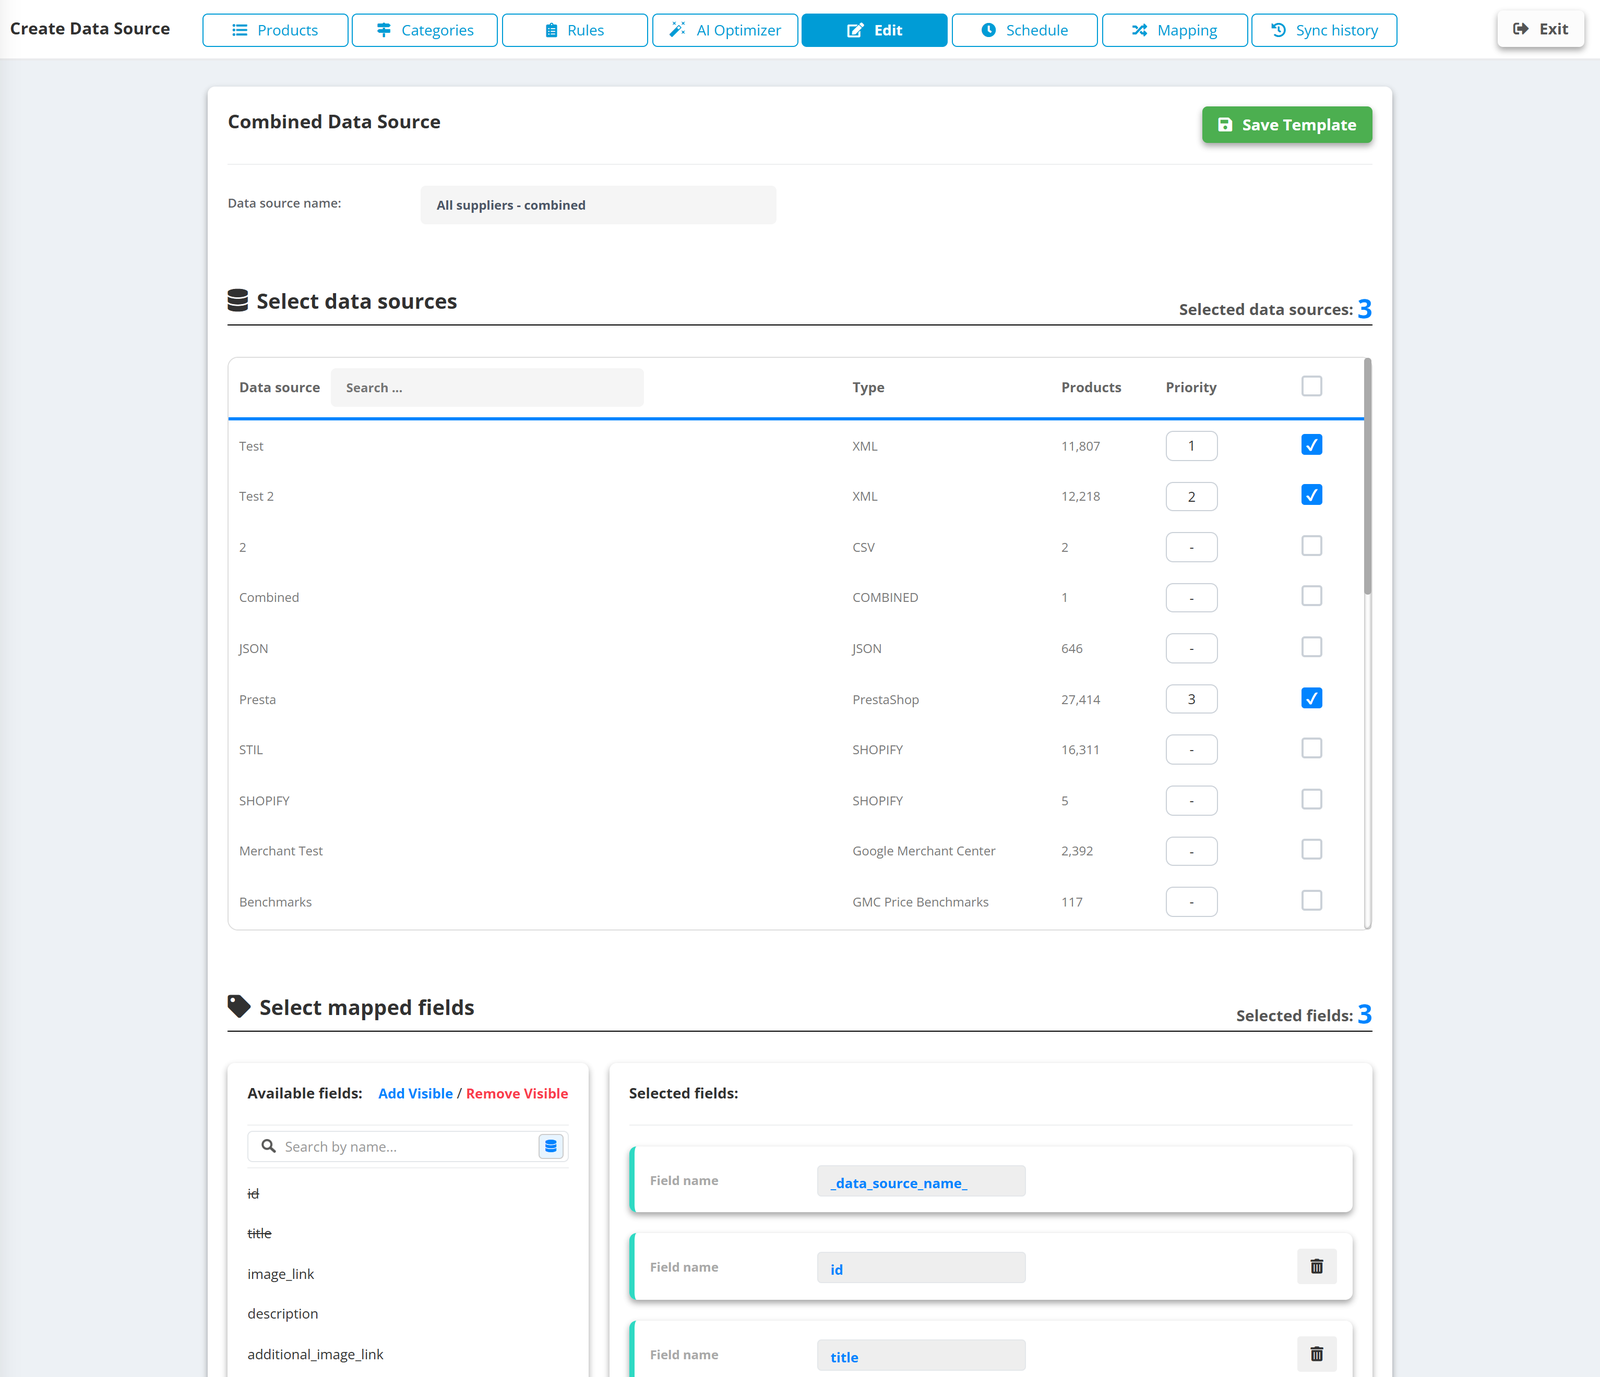The height and width of the screenshot is (1377, 1600).
Task: Edit priority value for Test
Action: click(1191, 446)
